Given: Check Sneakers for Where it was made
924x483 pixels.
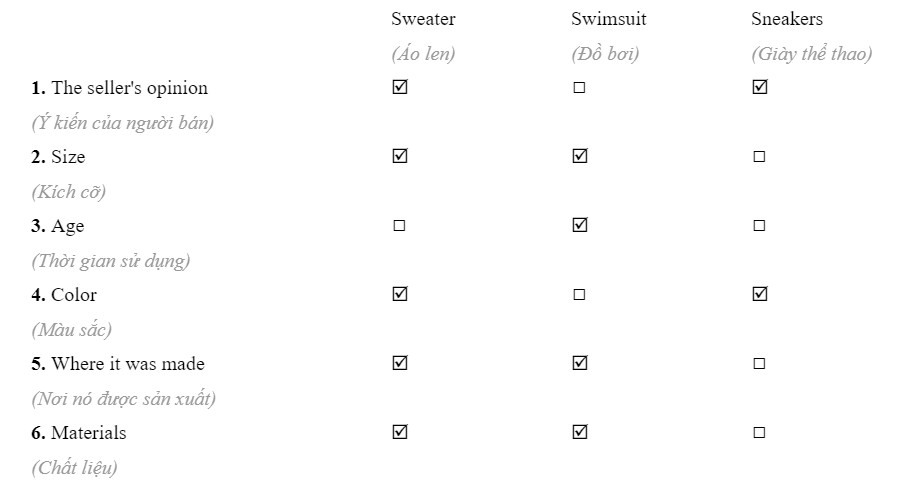Looking at the screenshot, I should (759, 364).
